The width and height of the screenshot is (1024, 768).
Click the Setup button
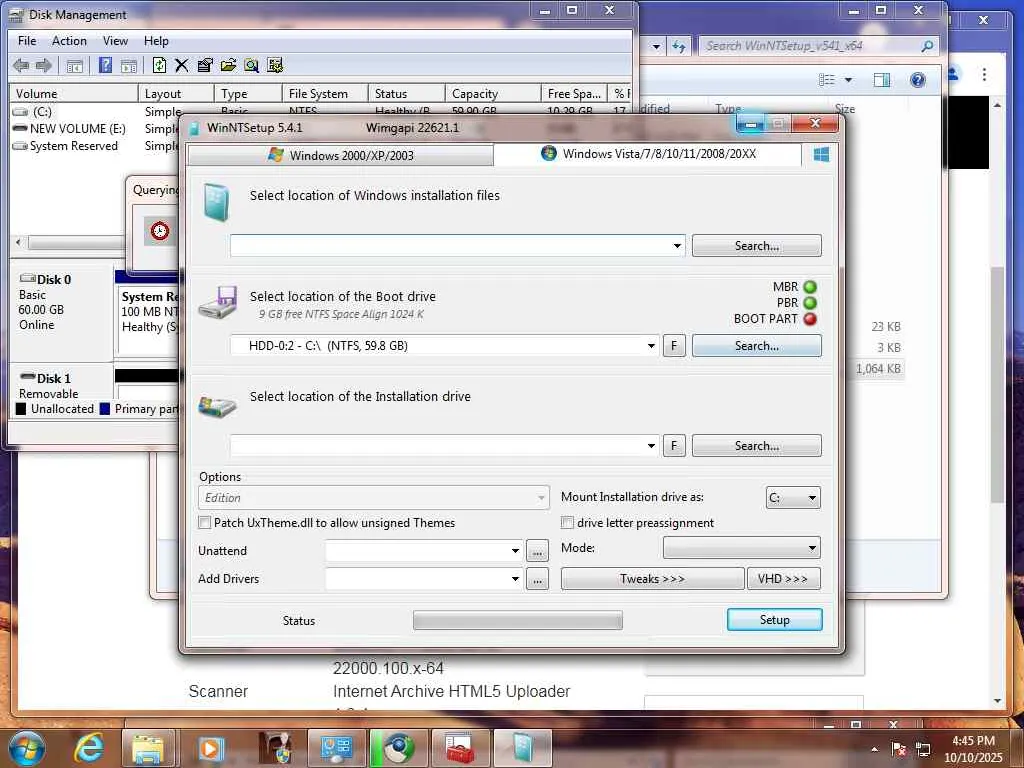click(x=775, y=620)
